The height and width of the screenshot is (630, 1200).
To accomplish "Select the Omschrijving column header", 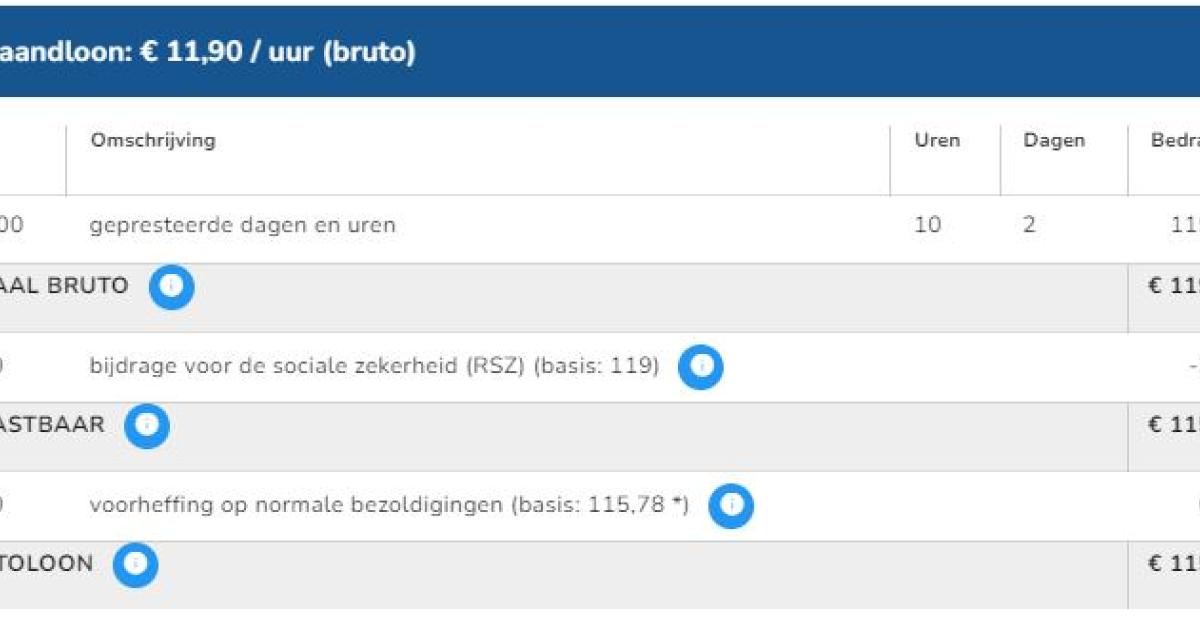I will pyautogui.click(x=153, y=140).
